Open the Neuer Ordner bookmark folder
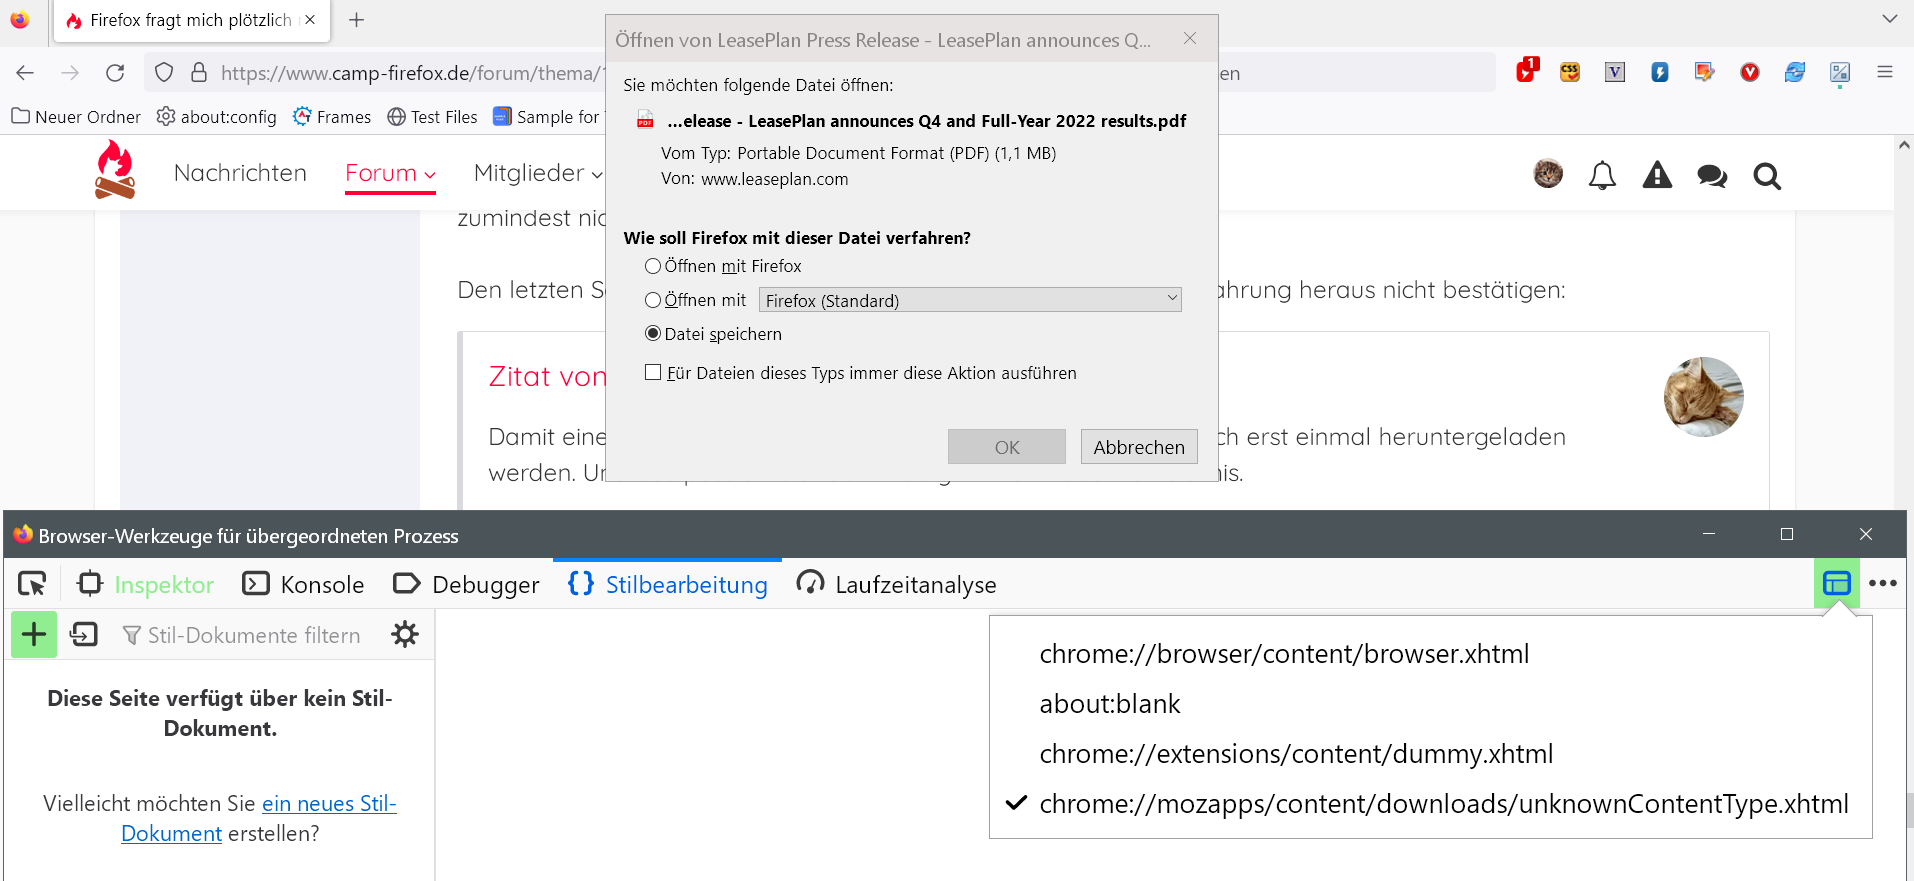 click(x=76, y=117)
